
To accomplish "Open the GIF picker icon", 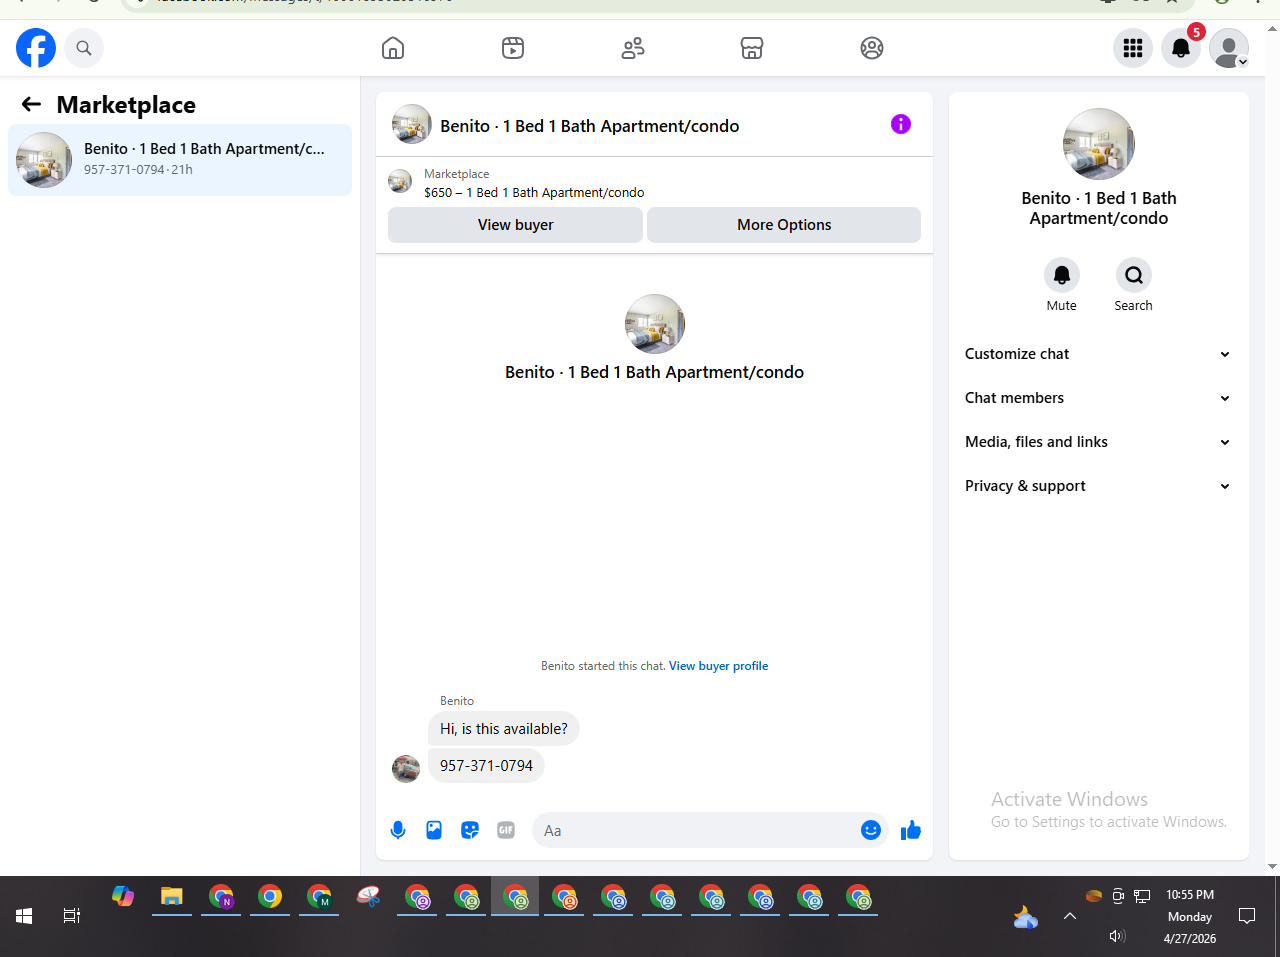I will [506, 830].
